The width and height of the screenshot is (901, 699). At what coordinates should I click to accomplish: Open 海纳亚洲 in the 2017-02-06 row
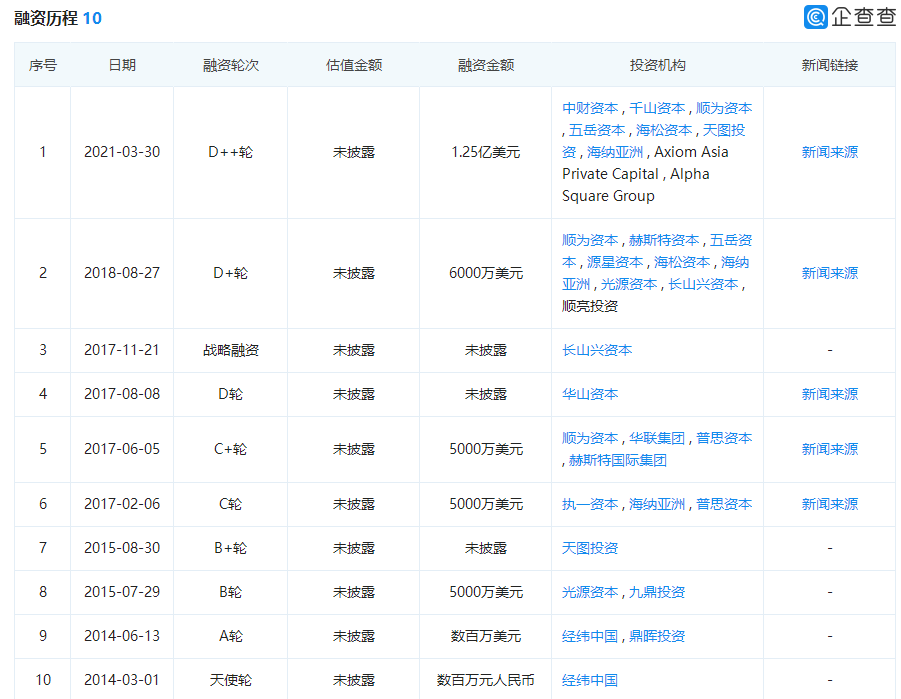pyautogui.click(x=657, y=504)
